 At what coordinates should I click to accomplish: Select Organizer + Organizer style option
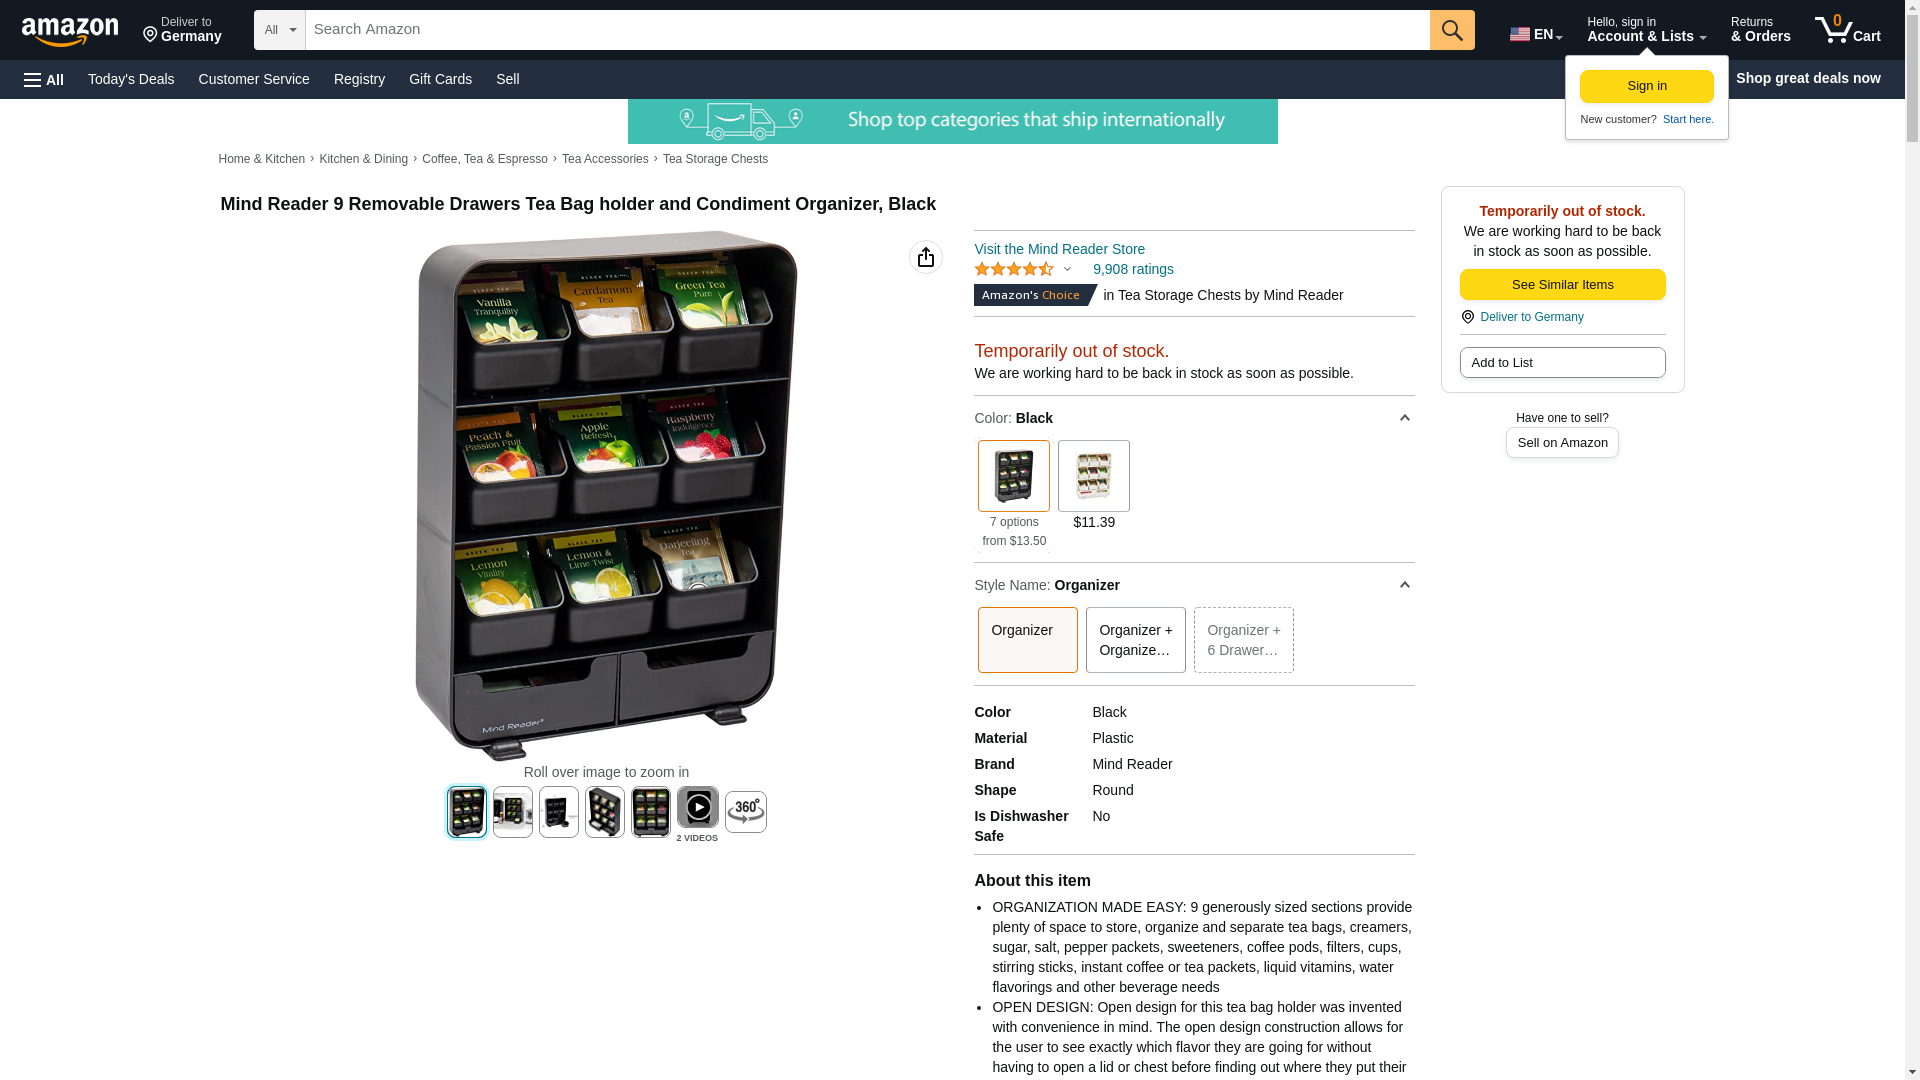(x=1136, y=640)
